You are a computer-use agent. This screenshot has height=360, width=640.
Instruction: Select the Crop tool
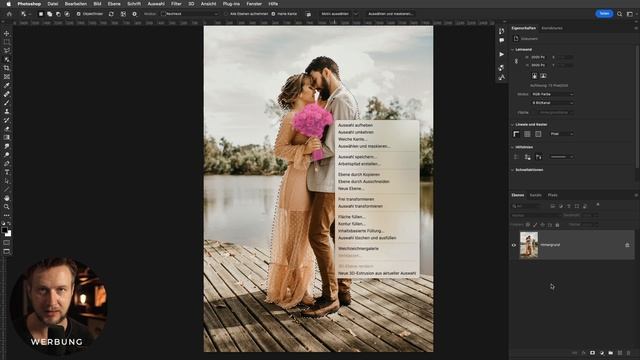pyautogui.click(x=7, y=68)
